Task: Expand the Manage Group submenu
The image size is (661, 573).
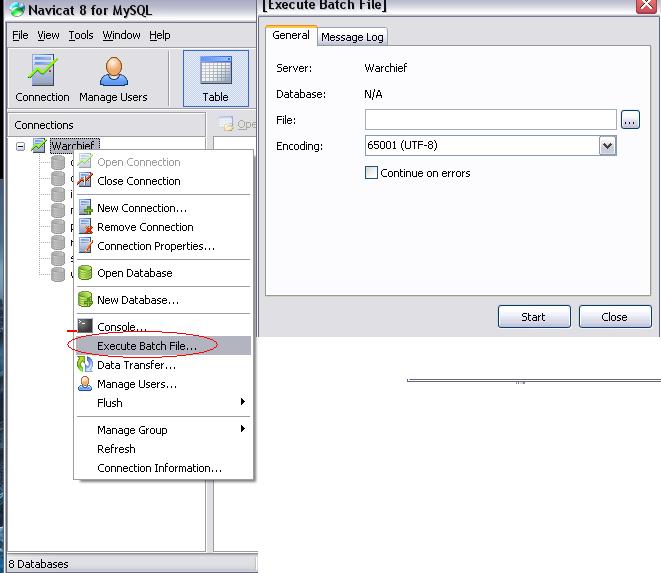Action: coord(242,430)
